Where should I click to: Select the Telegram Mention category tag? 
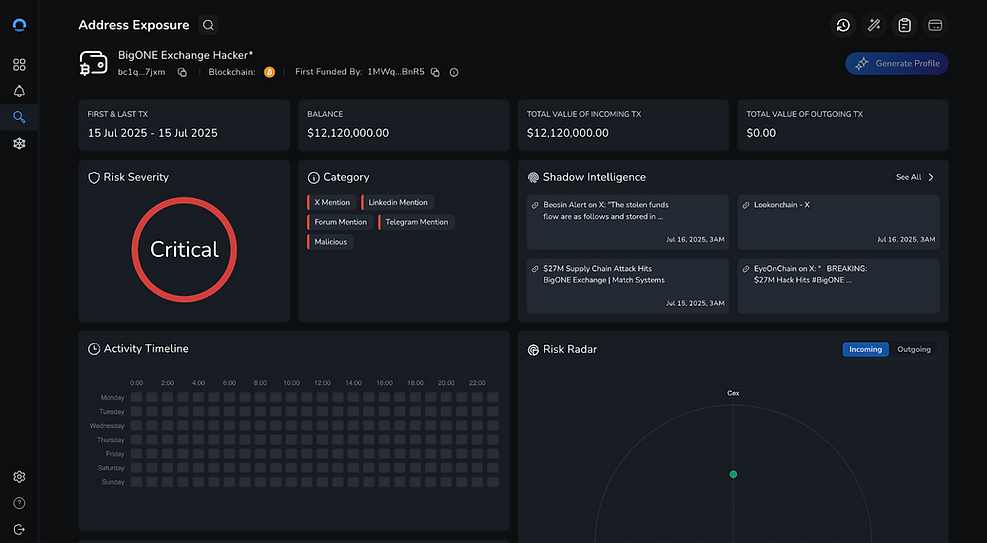(416, 222)
